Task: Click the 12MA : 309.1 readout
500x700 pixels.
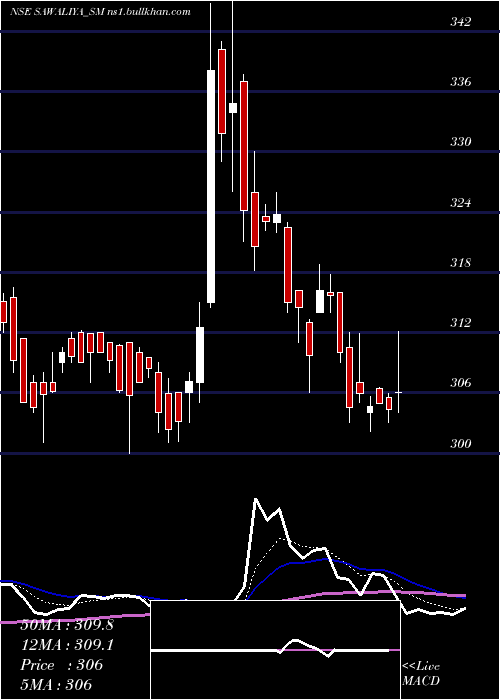Action: (x=67, y=645)
